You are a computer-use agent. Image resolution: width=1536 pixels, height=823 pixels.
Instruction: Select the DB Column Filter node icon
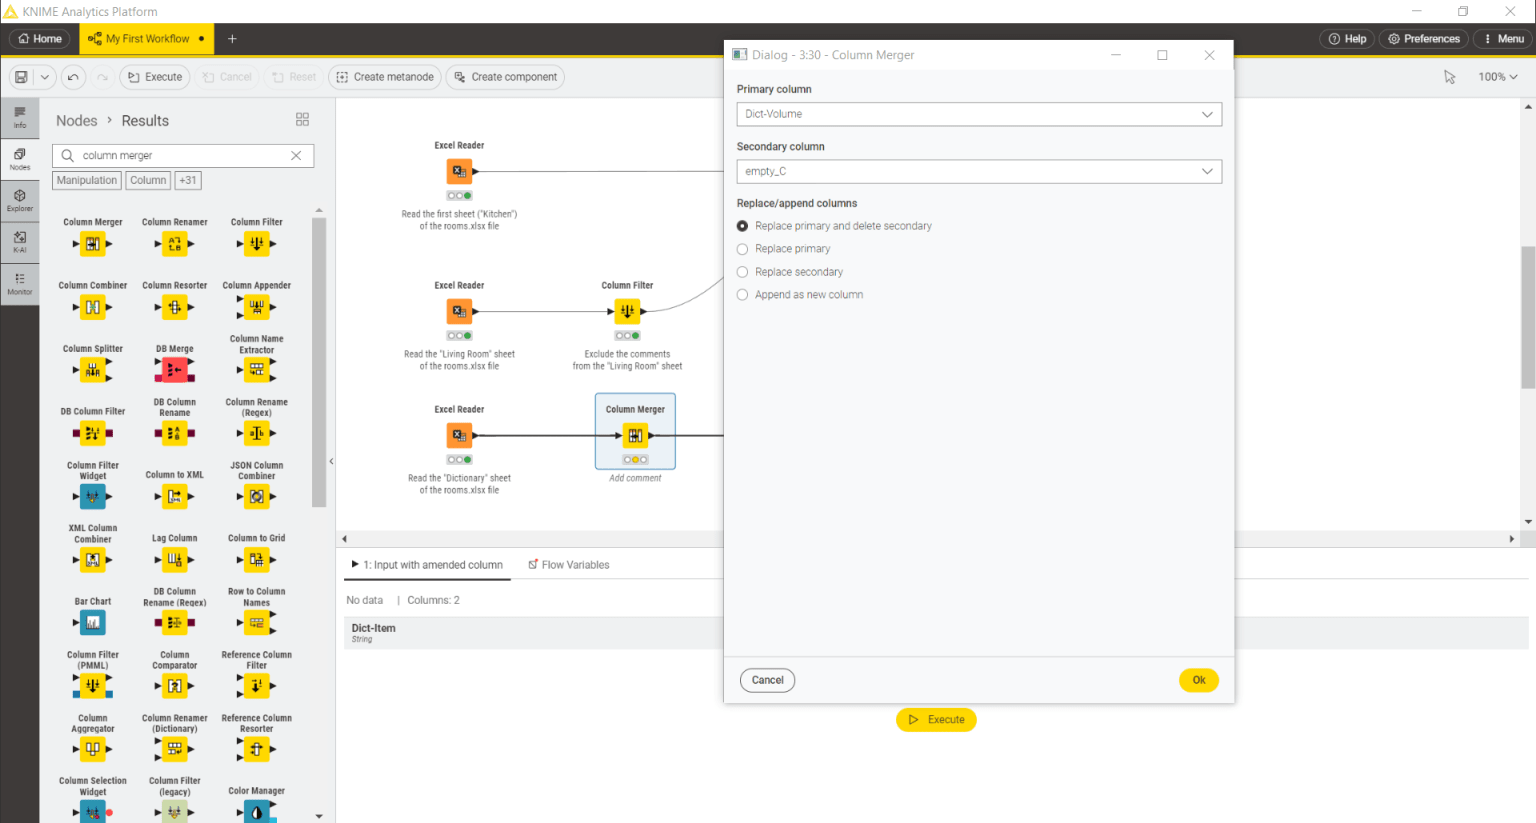pos(92,433)
